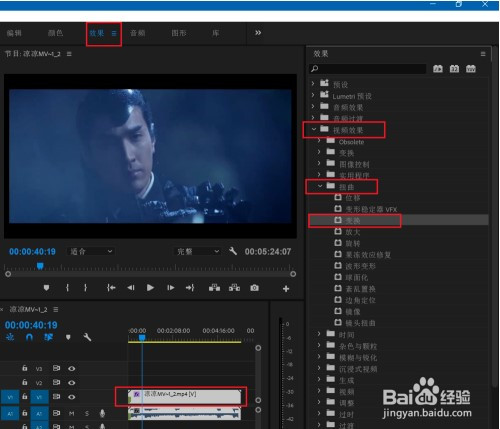Toggle Linked Selection icon in timeline

point(49,337)
